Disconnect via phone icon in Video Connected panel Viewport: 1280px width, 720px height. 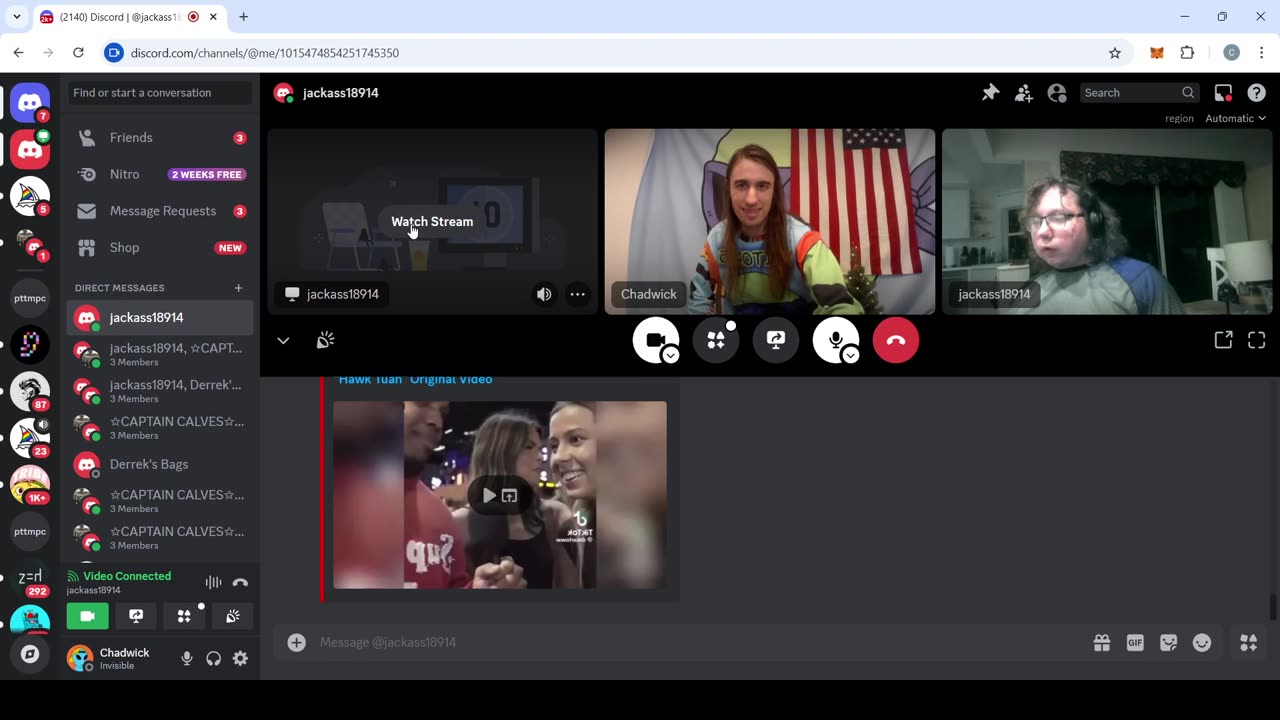pyautogui.click(x=240, y=582)
